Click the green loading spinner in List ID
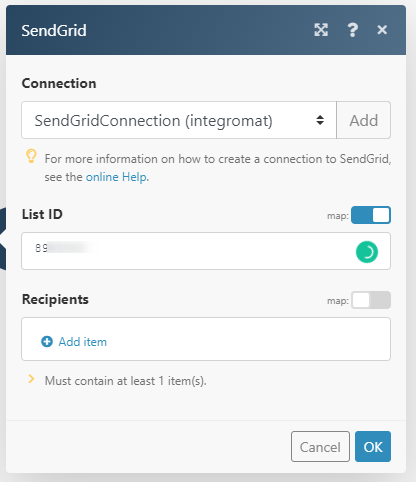 (367, 252)
